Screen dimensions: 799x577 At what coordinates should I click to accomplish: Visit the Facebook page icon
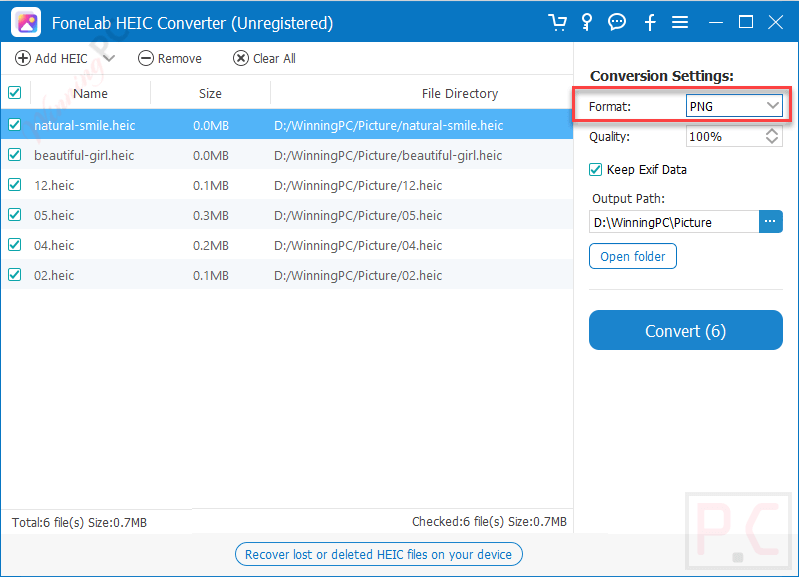650,22
